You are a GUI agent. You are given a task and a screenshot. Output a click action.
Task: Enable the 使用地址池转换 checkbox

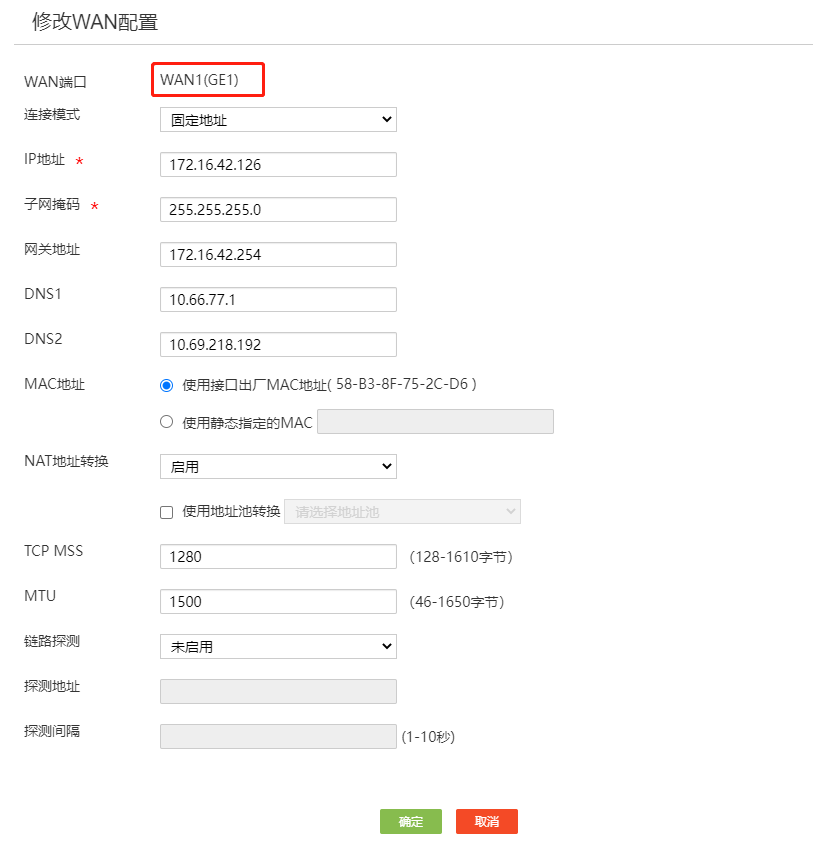166,512
